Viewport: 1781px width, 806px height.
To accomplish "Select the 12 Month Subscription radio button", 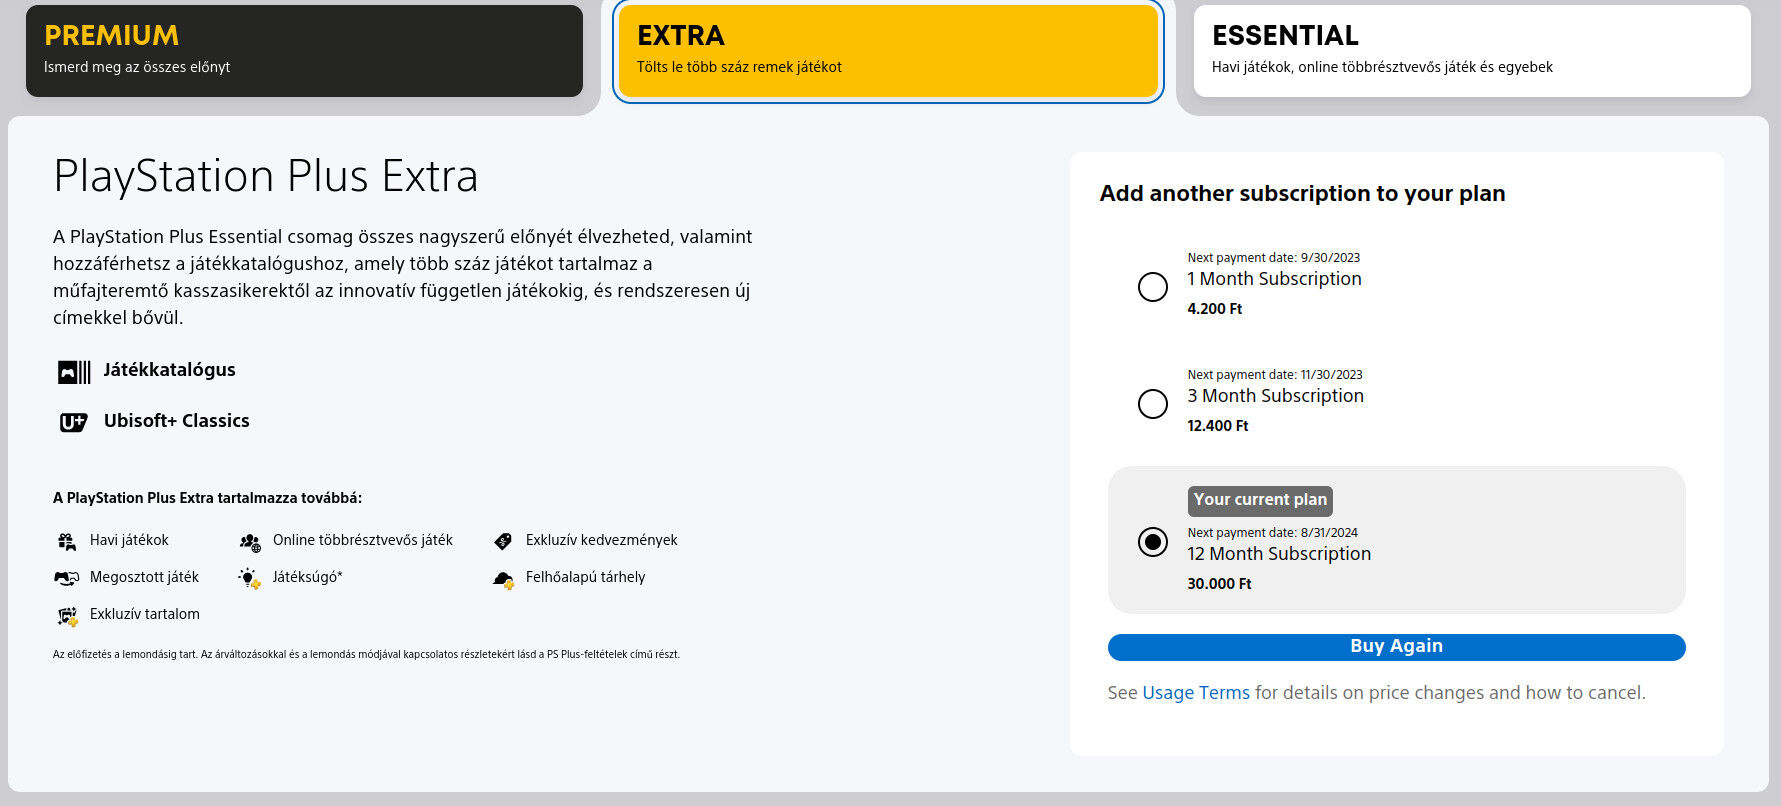I will click(x=1153, y=542).
